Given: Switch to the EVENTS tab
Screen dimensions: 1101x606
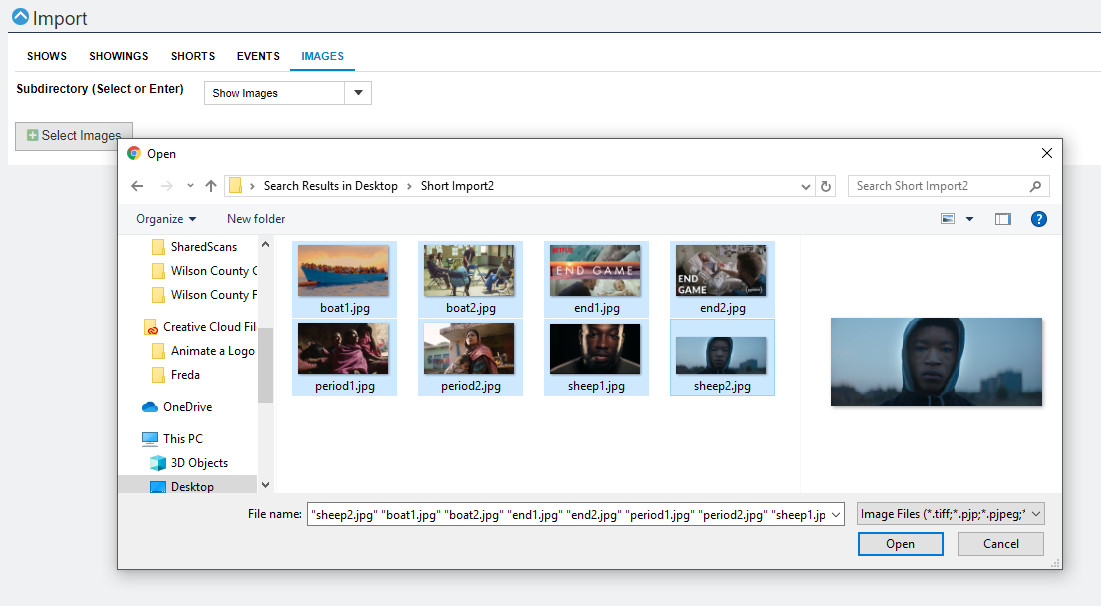Looking at the screenshot, I should (x=258, y=56).
